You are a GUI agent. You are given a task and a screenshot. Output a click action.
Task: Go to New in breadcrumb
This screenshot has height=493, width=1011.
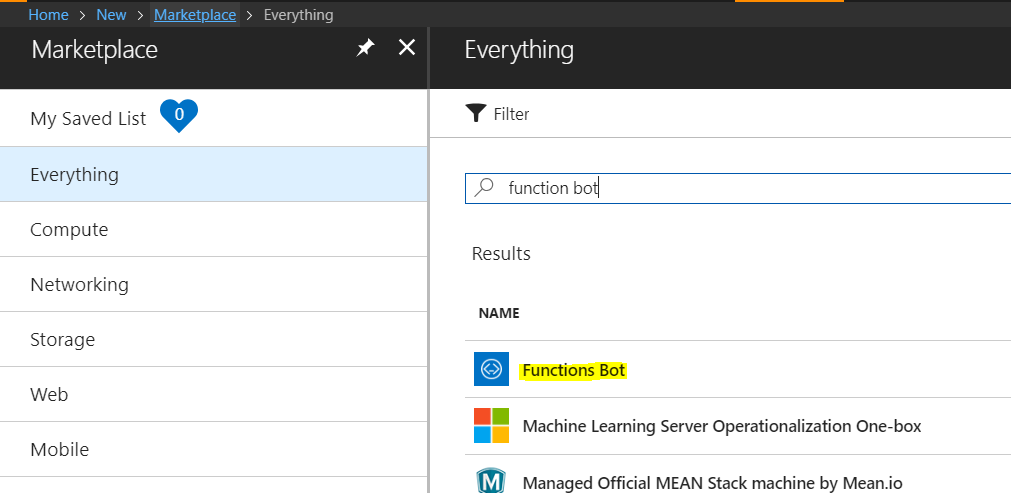pos(112,15)
